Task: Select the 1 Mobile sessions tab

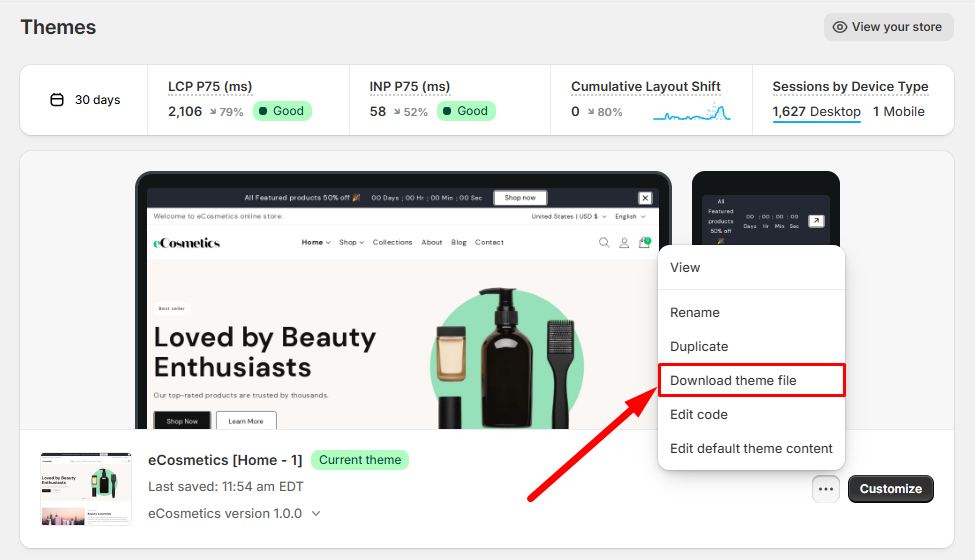Action: coord(899,112)
